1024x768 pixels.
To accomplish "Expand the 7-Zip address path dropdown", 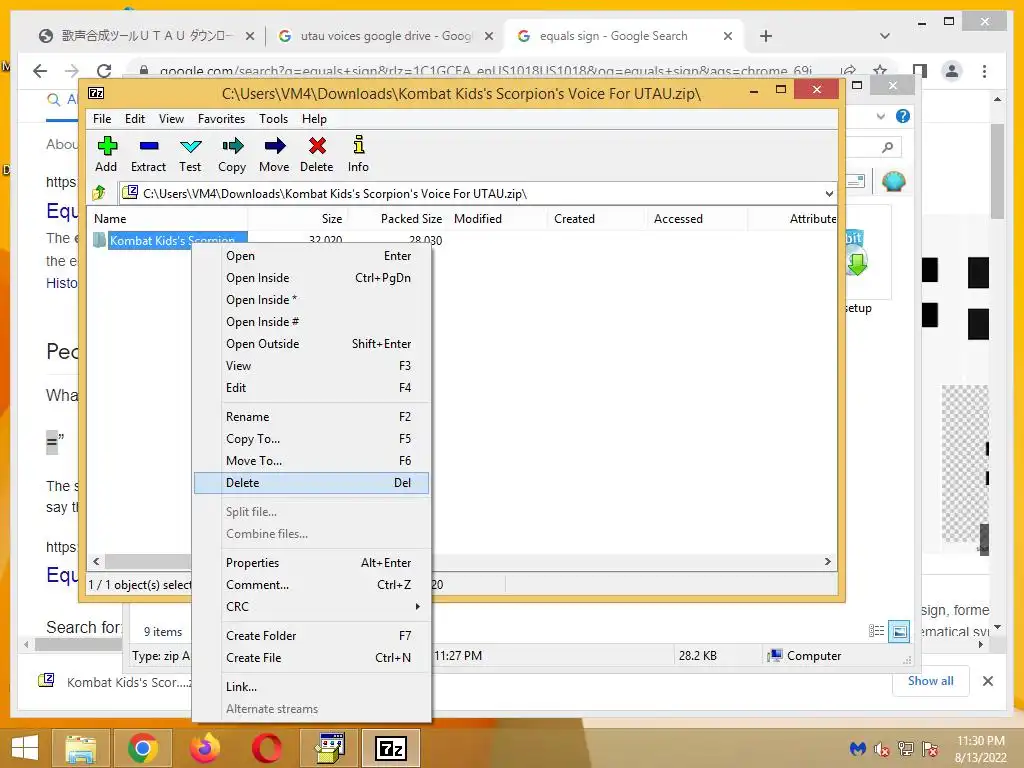I will click(829, 193).
